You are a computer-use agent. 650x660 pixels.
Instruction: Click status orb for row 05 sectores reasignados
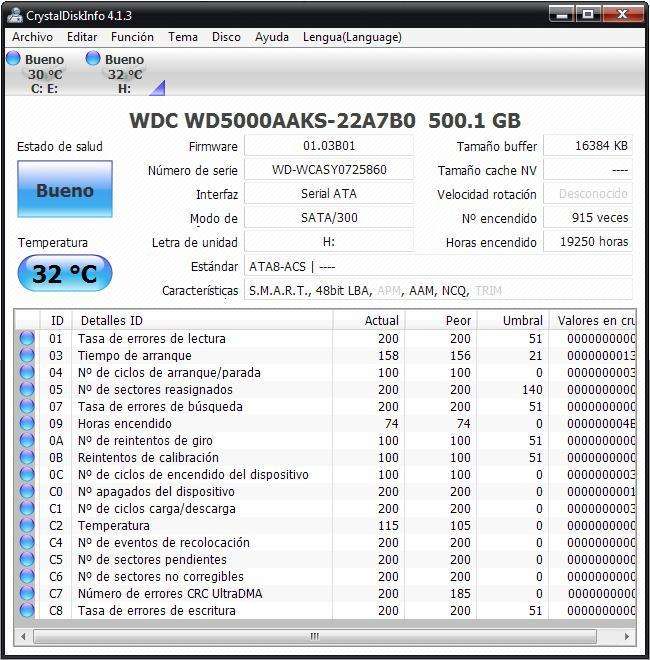coord(27,389)
